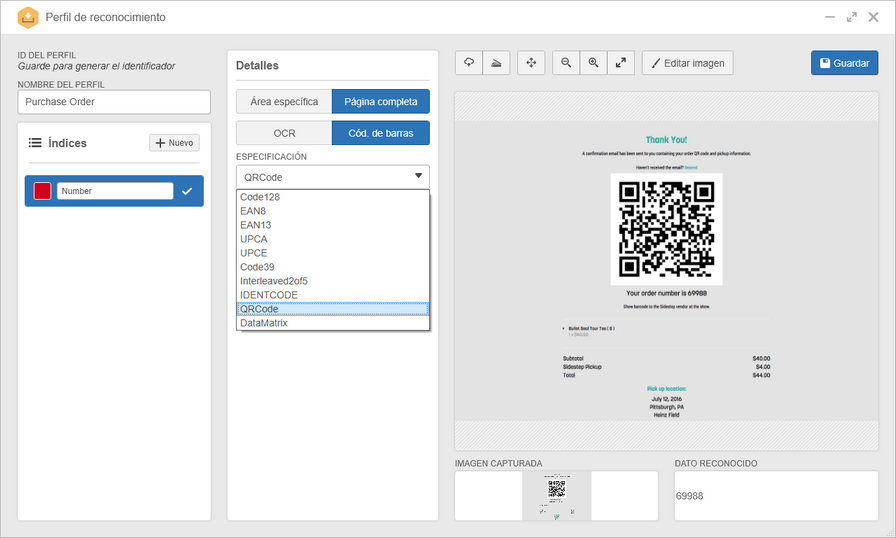Viewport: 896px width, 538px height.
Task: Click the Detalles panel heading
Action: pyautogui.click(x=257, y=66)
